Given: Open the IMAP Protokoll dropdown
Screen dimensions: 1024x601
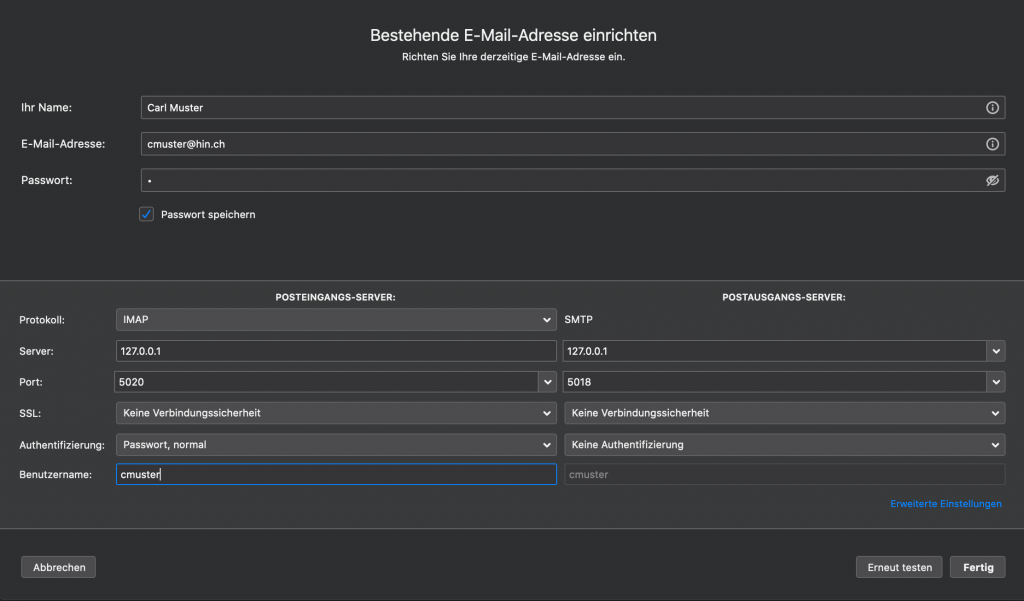Looking at the screenshot, I should (x=336, y=319).
